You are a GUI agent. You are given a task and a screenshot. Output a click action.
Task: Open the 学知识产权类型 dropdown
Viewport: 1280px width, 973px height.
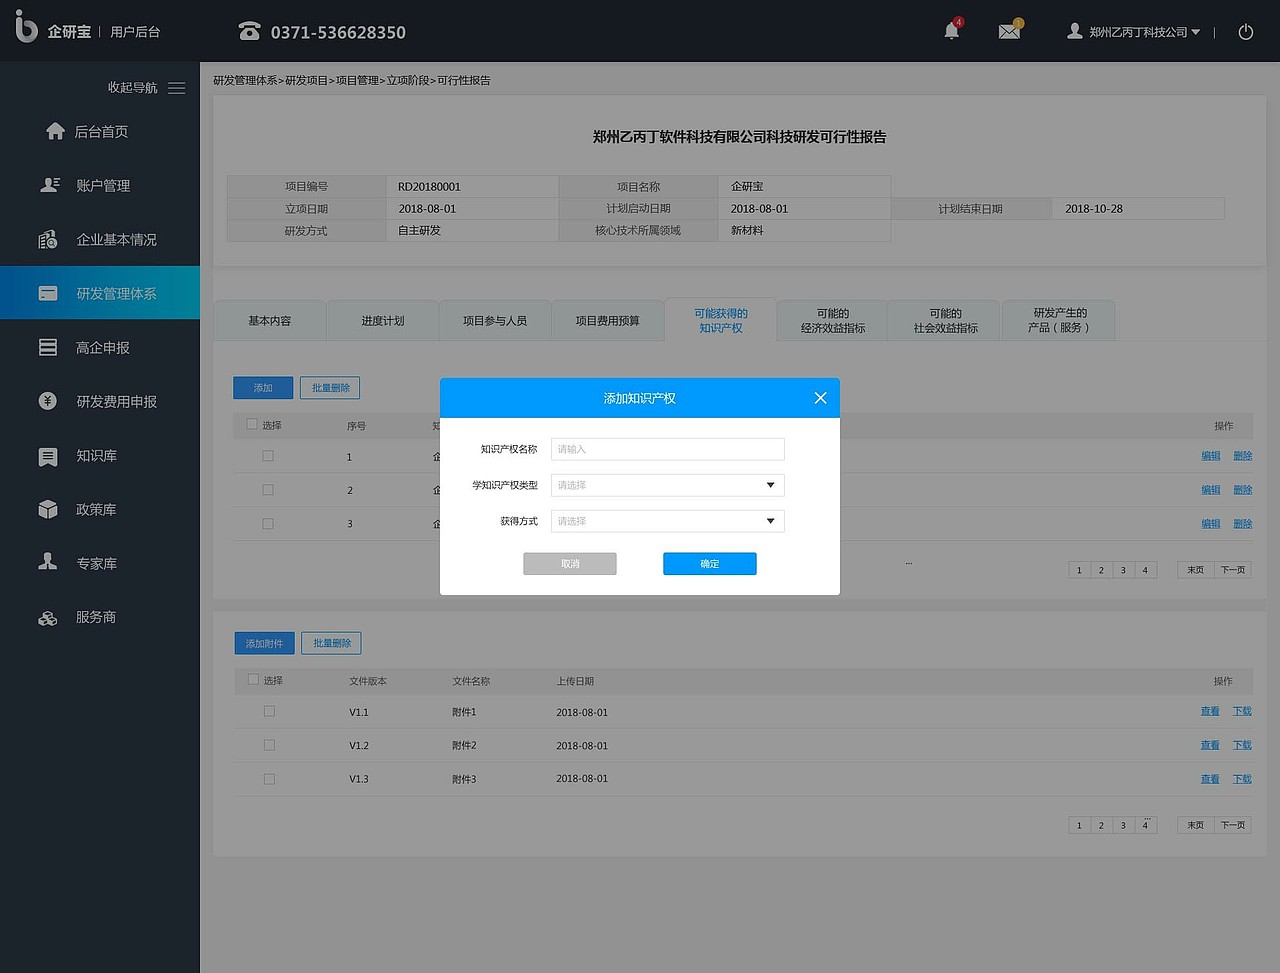click(x=667, y=485)
